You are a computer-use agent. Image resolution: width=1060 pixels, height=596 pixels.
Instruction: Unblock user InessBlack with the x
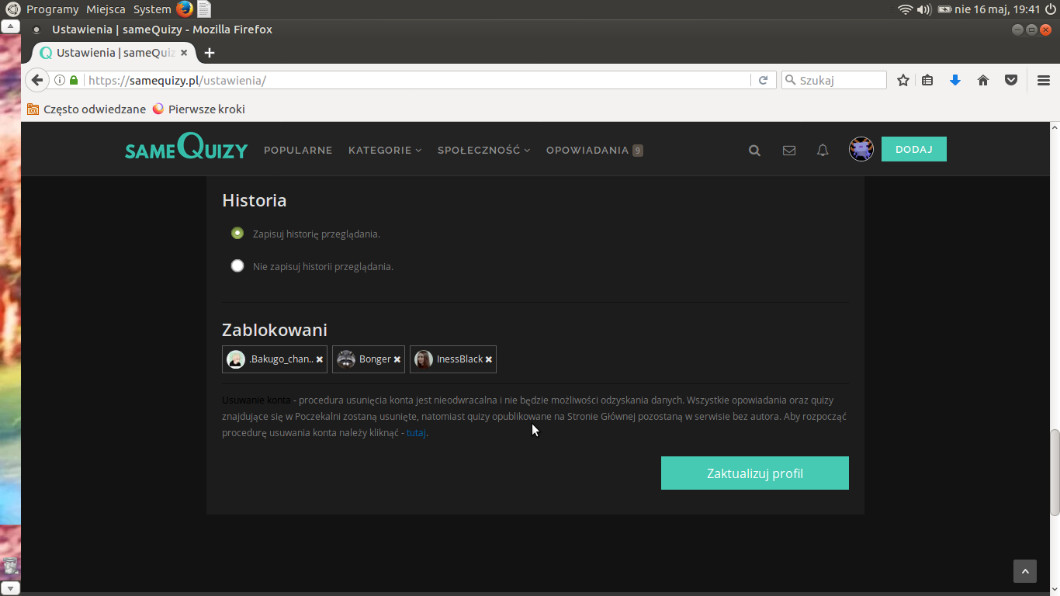tap(489, 359)
